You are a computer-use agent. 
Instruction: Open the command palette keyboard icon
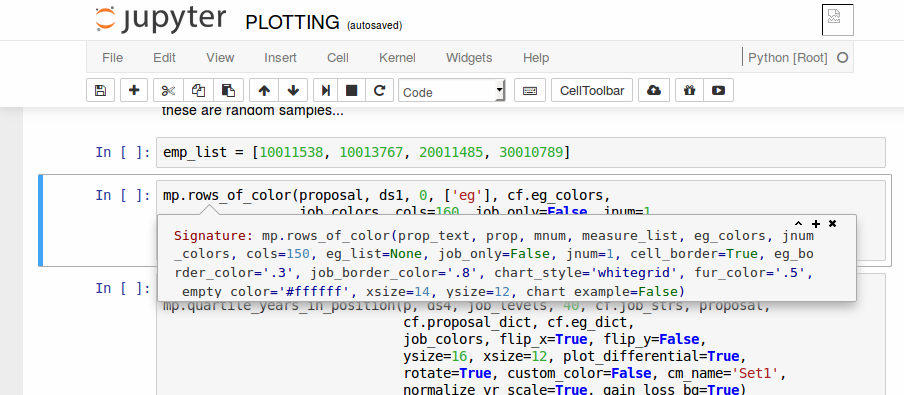point(530,91)
